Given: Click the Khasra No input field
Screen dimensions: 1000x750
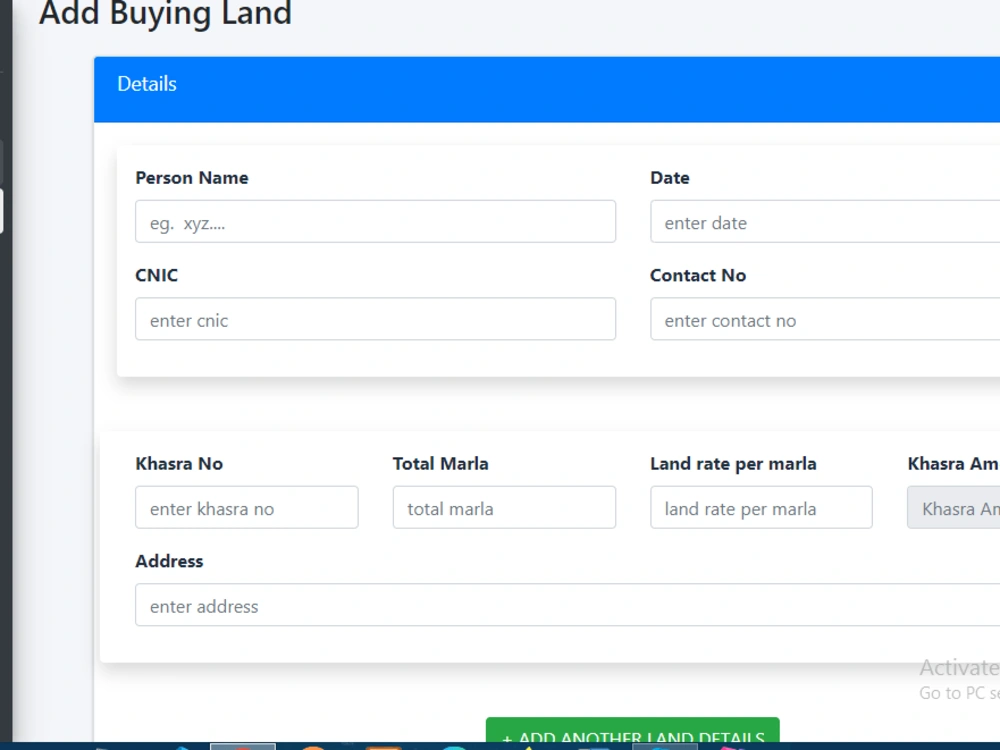Looking at the screenshot, I should (x=247, y=508).
